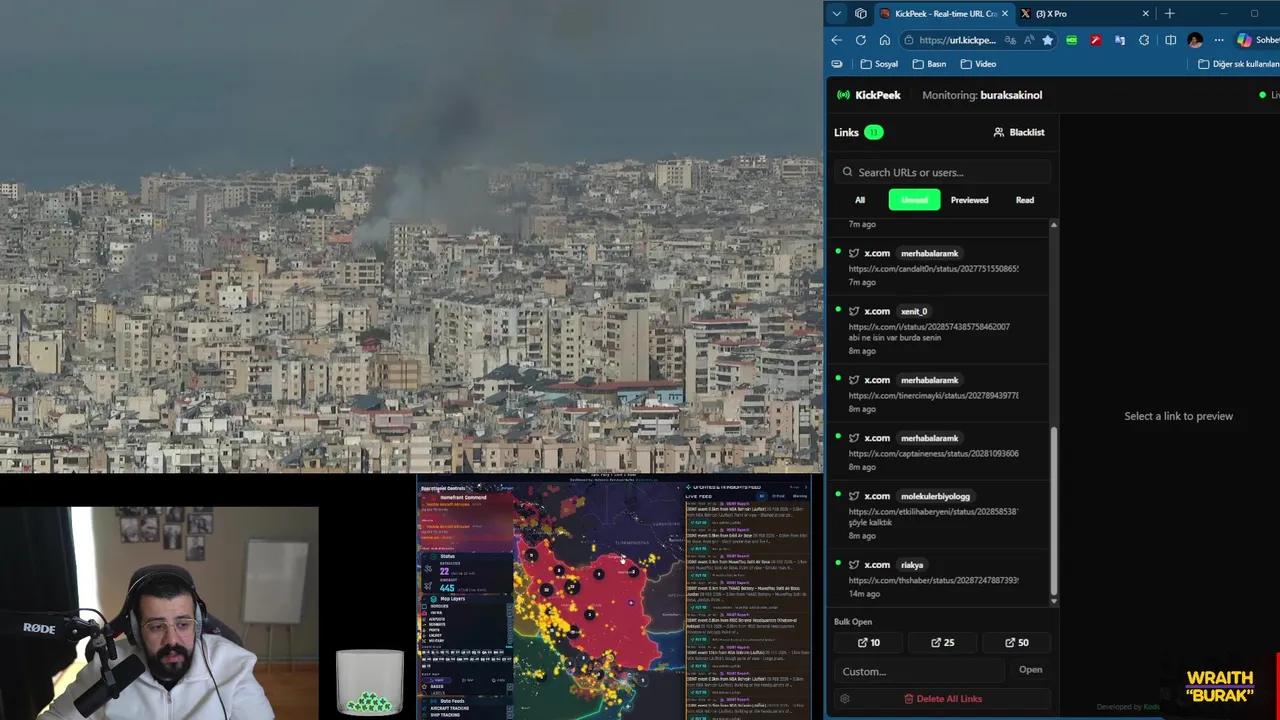Screen dimensions: 1280x720
Task: Open the candalt0n status link
Action: point(934,268)
